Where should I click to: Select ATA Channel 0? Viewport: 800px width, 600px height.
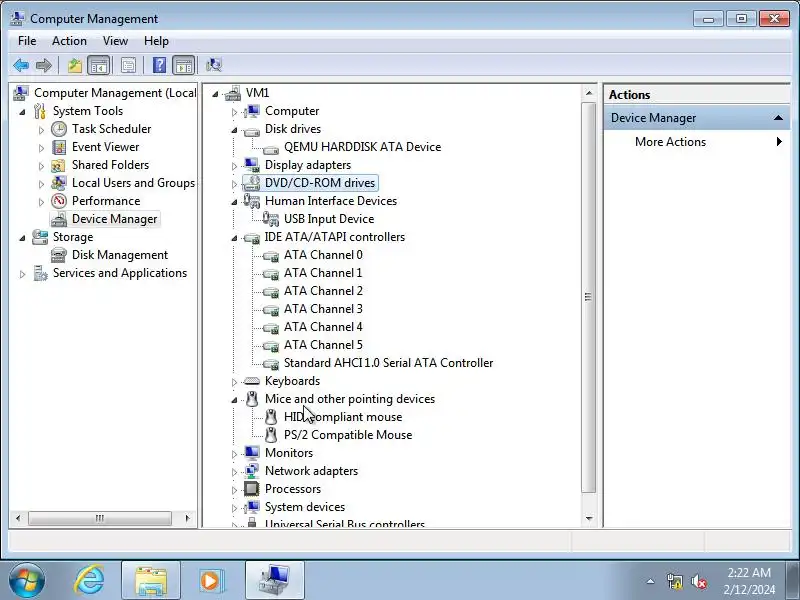click(x=323, y=255)
